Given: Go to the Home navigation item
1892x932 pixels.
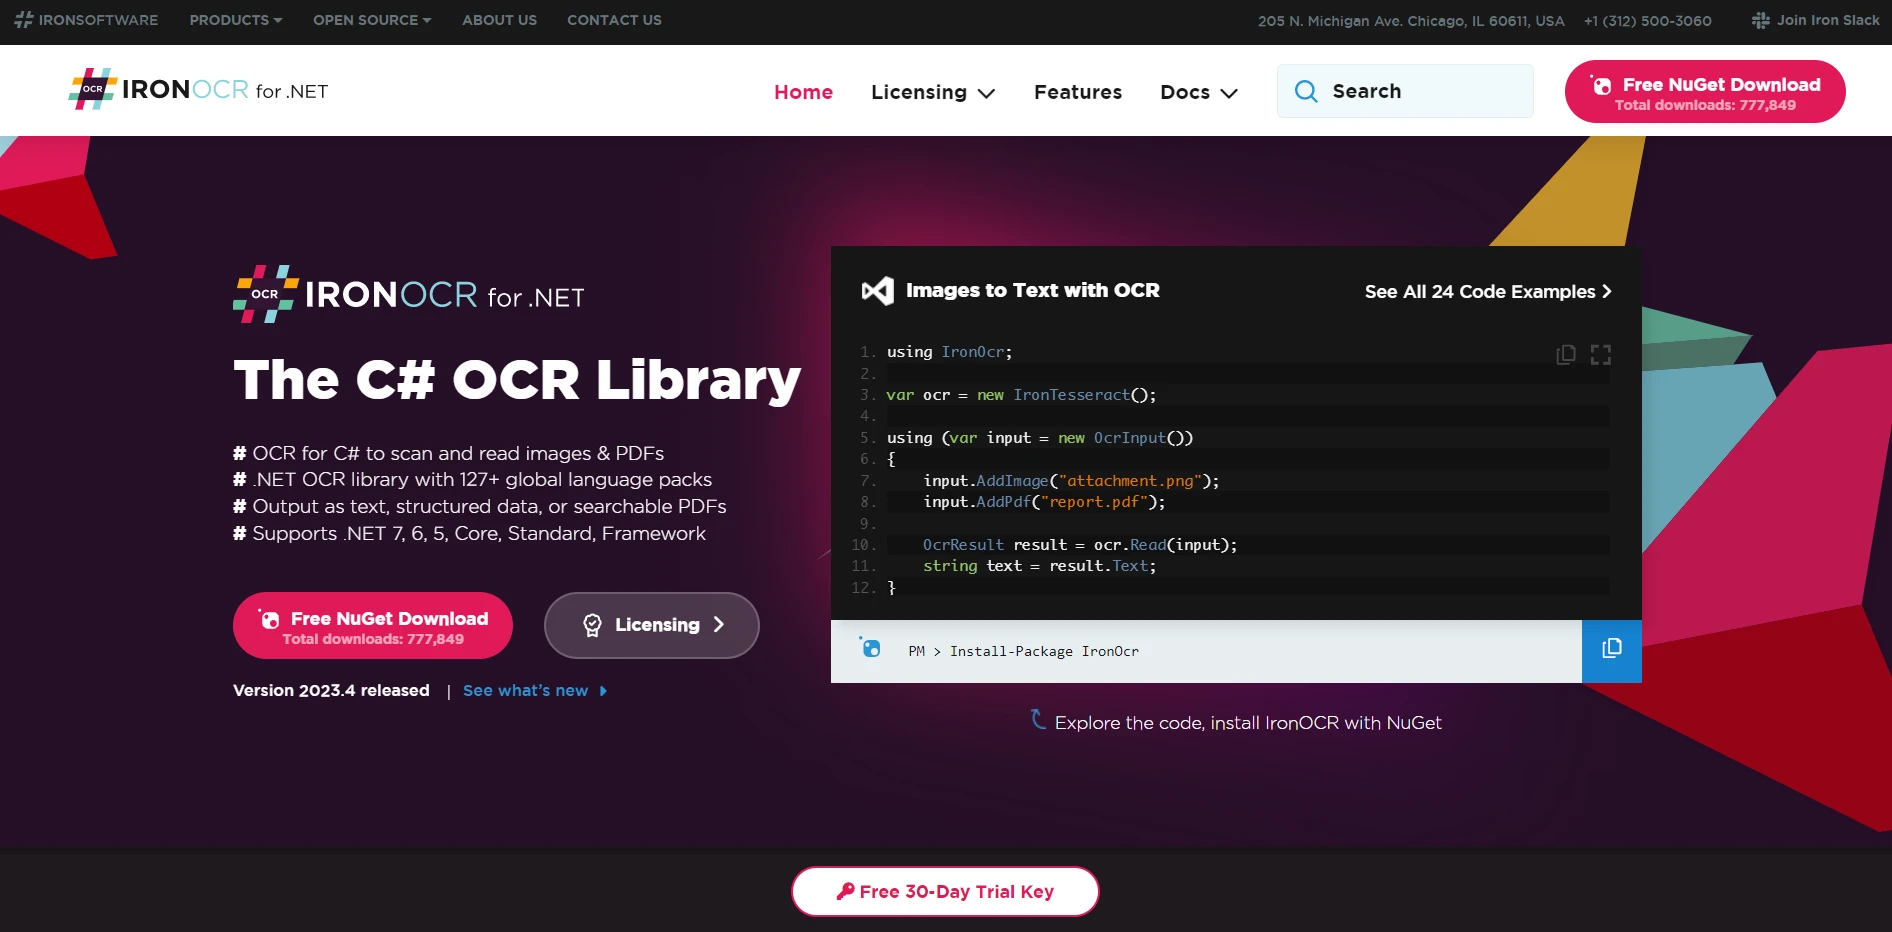Looking at the screenshot, I should [x=803, y=92].
